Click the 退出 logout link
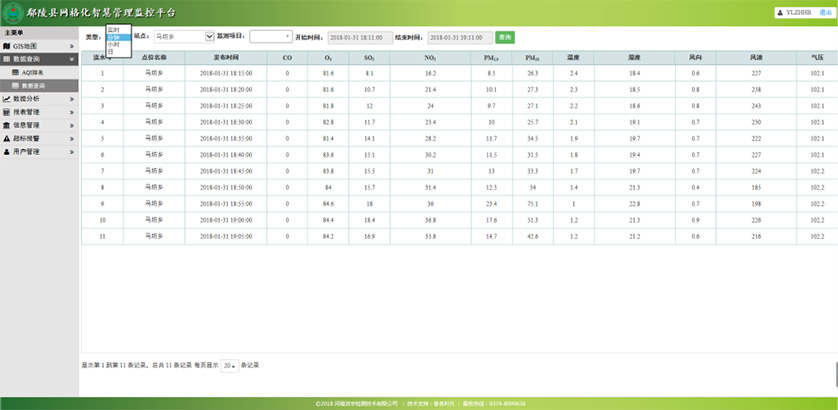 click(825, 13)
